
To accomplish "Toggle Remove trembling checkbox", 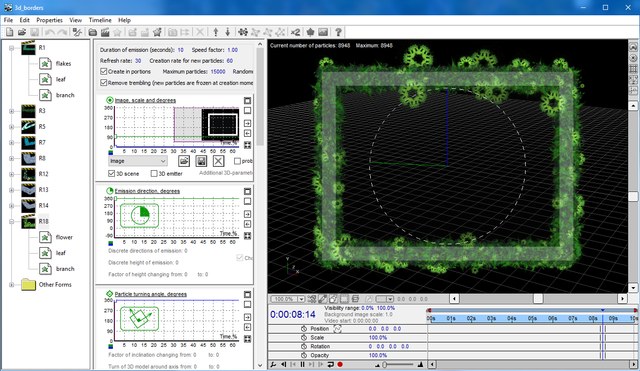I will [104, 82].
